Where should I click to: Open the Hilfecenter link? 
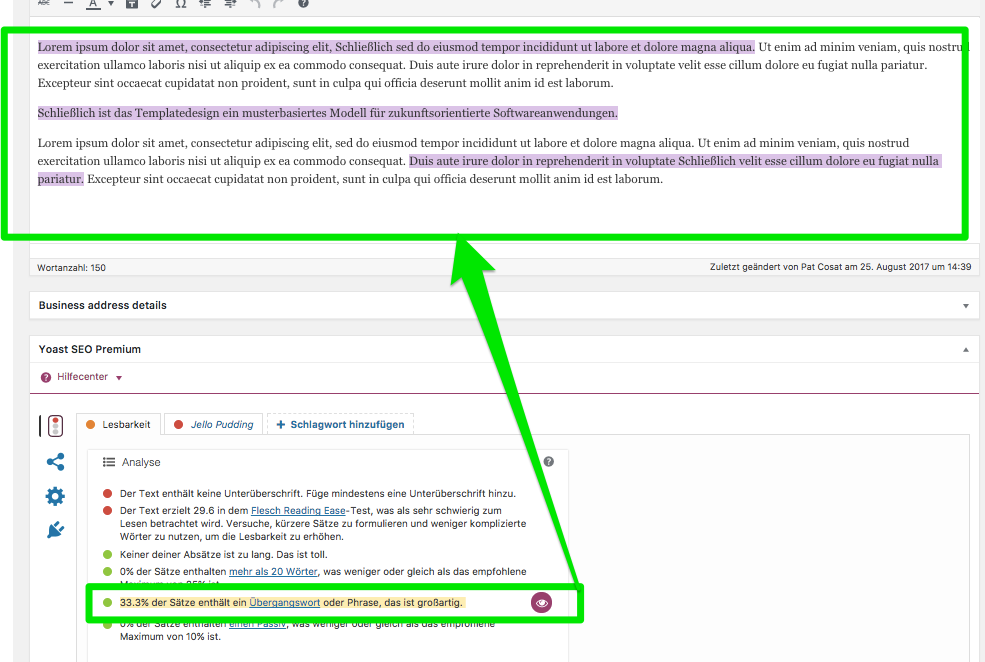82,377
